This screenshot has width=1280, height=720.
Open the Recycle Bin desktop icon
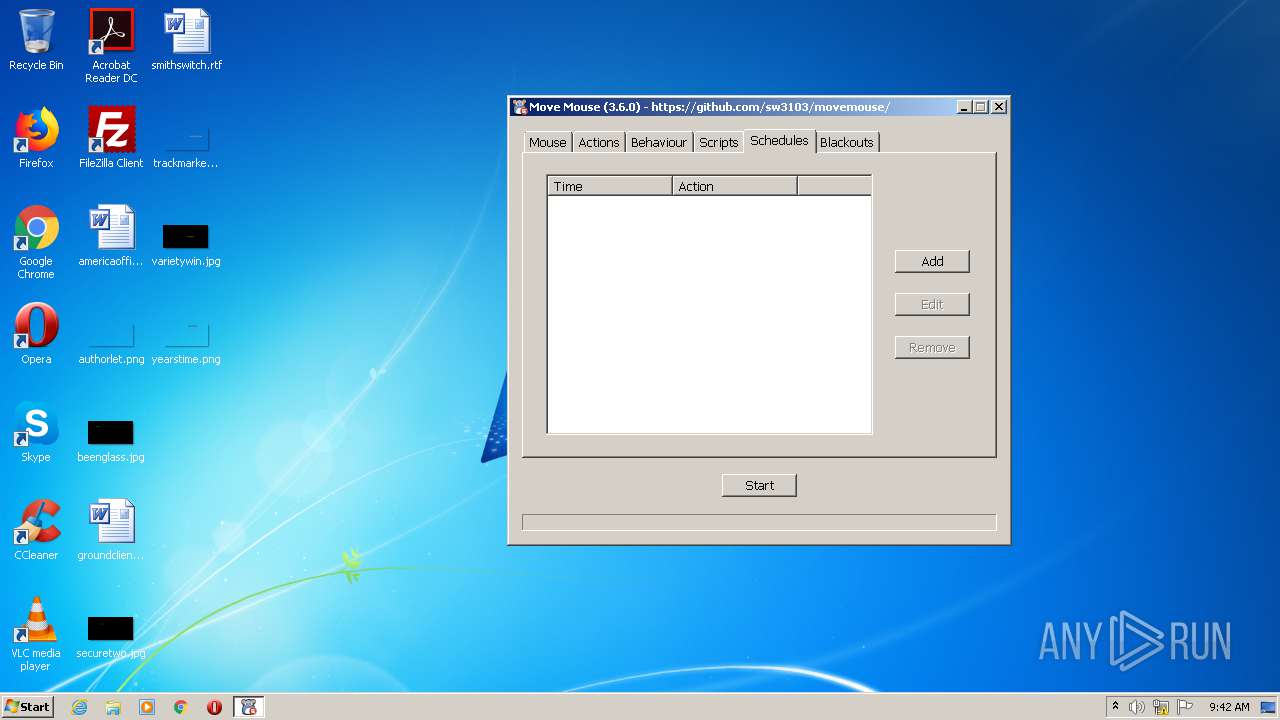tap(36, 40)
